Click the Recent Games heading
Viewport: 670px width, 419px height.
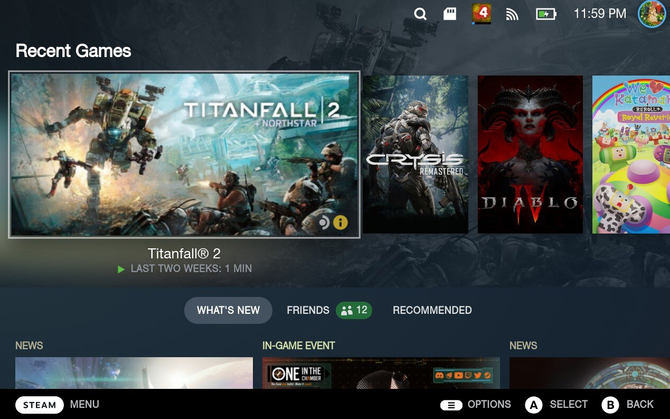coord(73,51)
